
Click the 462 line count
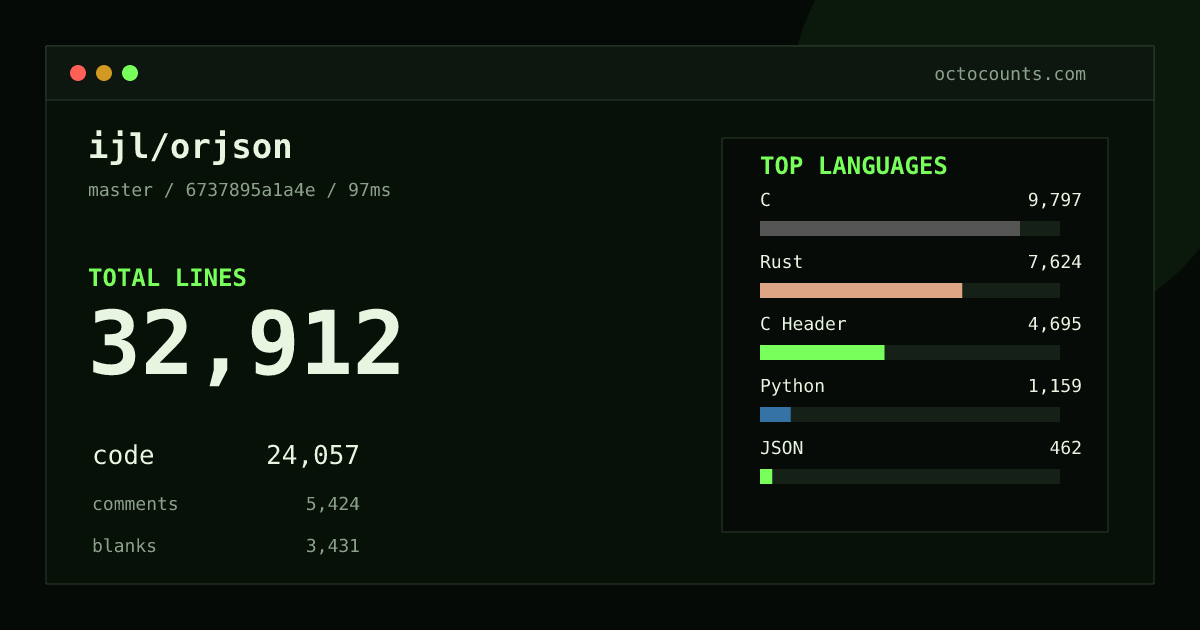pos(1066,448)
